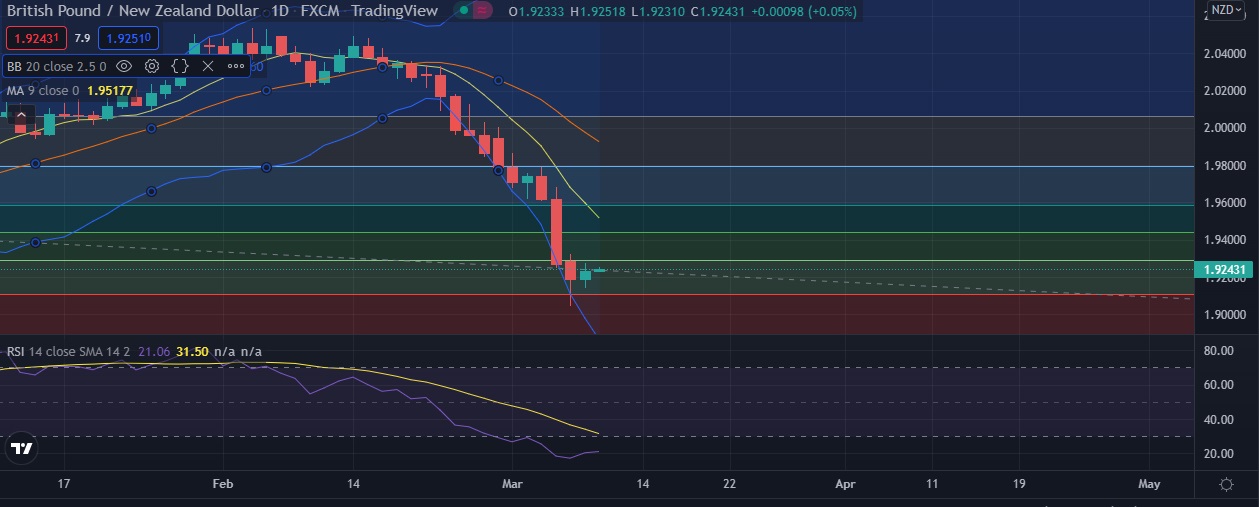The image size is (1259, 507).
Task: Click the Apr date label on time axis
Action: [846, 484]
